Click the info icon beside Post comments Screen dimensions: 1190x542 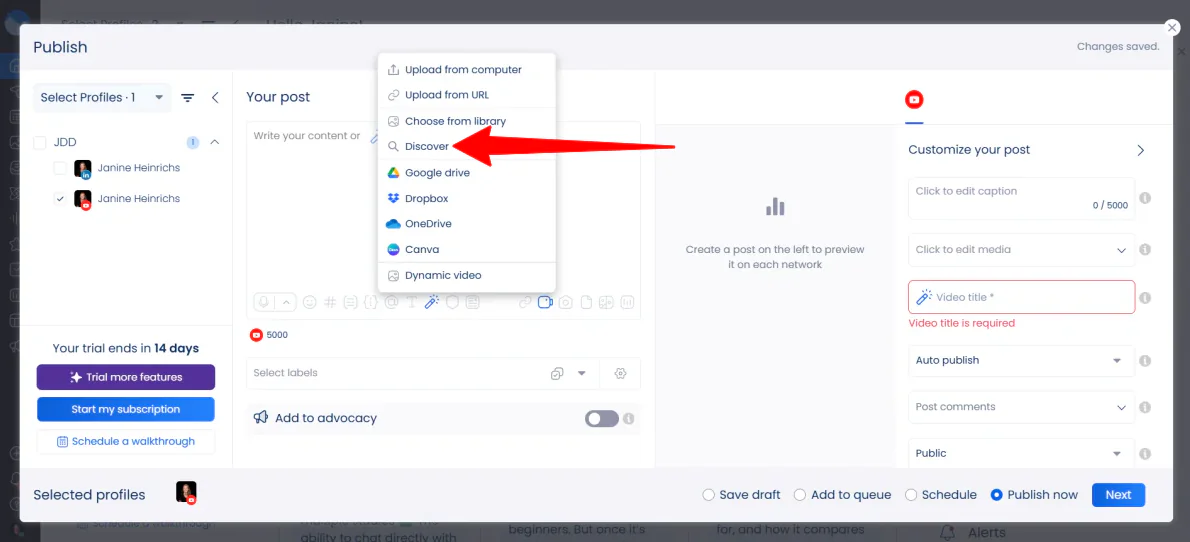tap(1145, 407)
